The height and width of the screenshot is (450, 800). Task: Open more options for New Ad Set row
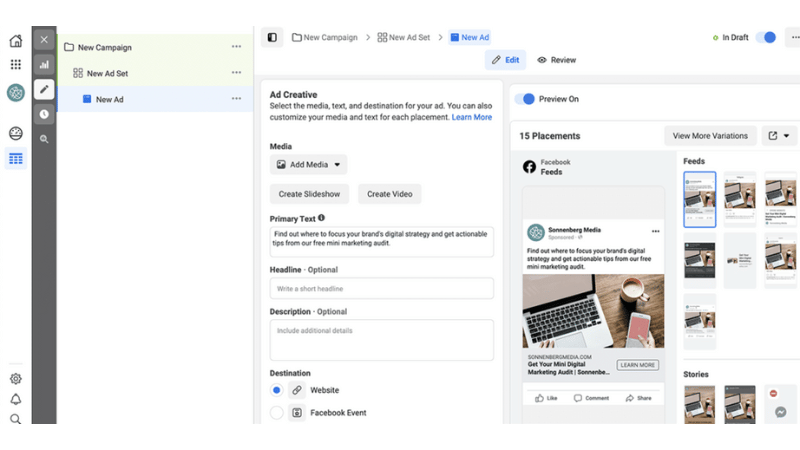236,72
